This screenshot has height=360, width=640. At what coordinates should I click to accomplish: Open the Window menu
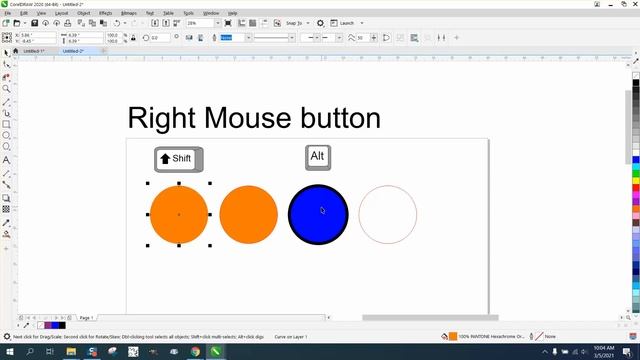tap(211, 13)
